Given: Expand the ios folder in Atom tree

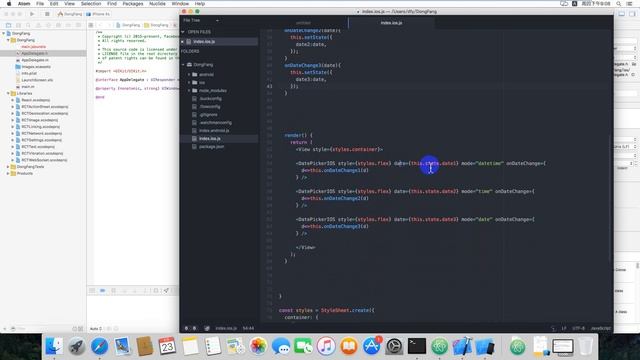Looking at the screenshot, I should click(189, 82).
